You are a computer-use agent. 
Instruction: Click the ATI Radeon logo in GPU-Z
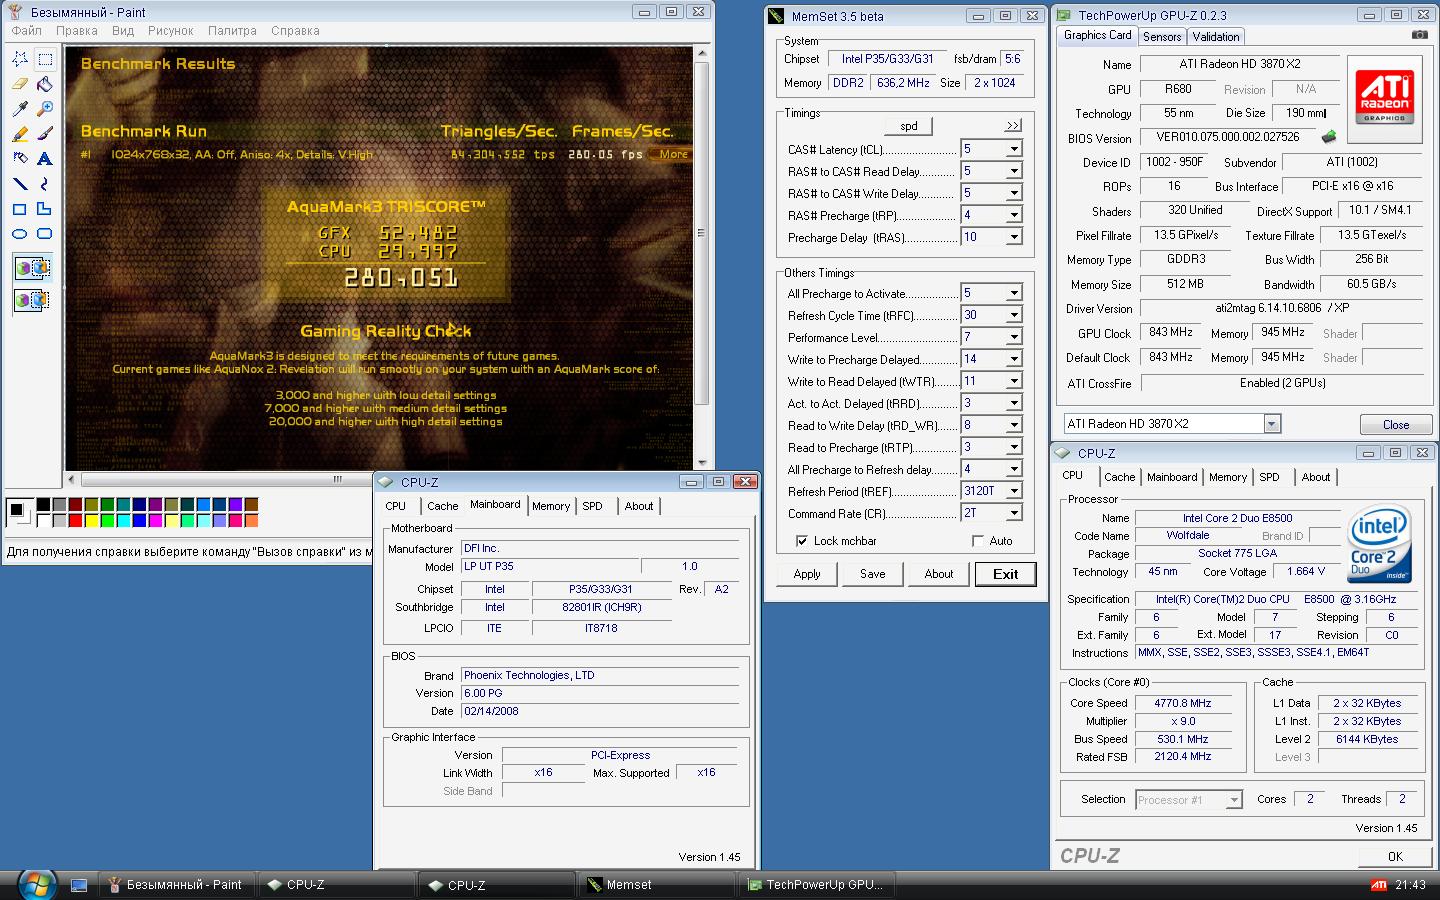click(x=1385, y=97)
